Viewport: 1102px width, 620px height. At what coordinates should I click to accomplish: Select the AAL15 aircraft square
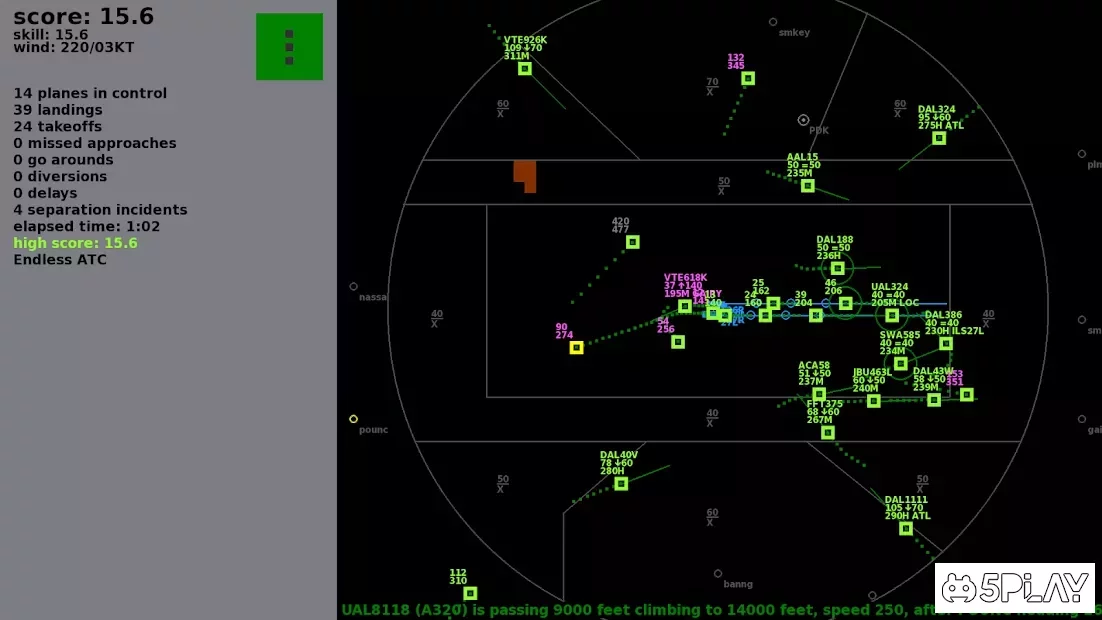[808, 186]
